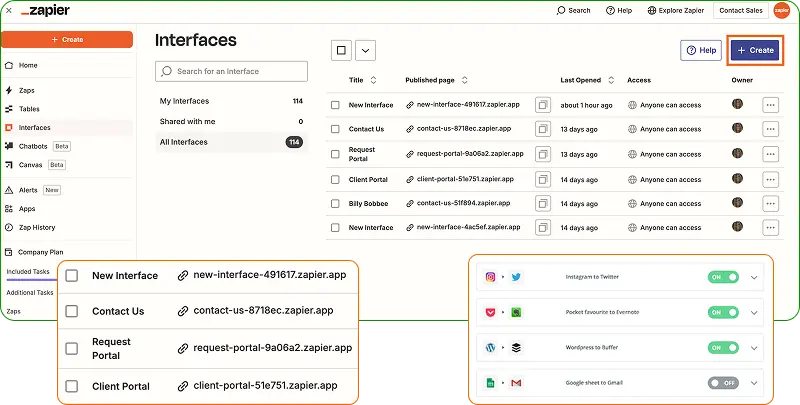The image size is (800, 405).
Task: Click the Gmail icon in the zap list
Action: point(516,383)
